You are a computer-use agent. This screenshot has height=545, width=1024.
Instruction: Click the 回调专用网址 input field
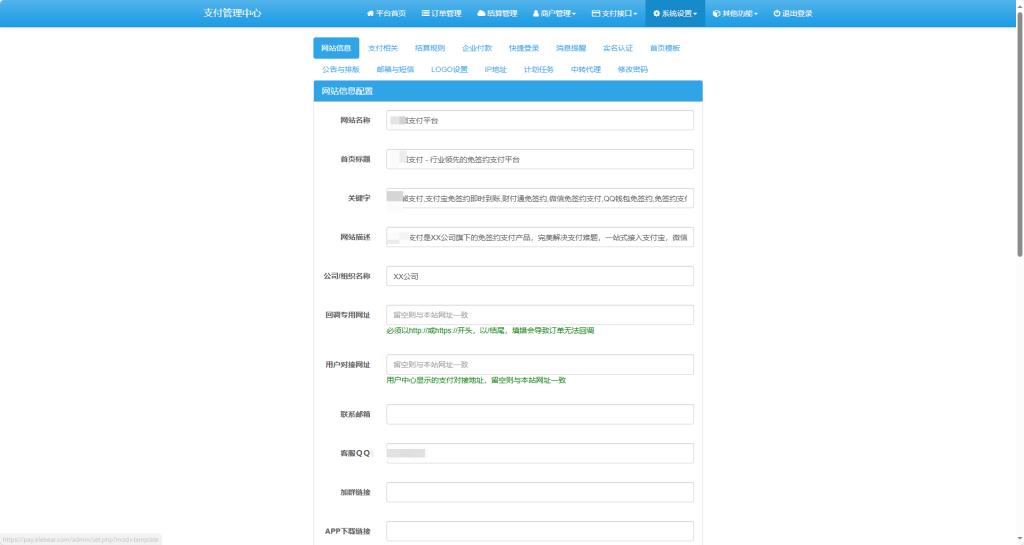(x=540, y=315)
